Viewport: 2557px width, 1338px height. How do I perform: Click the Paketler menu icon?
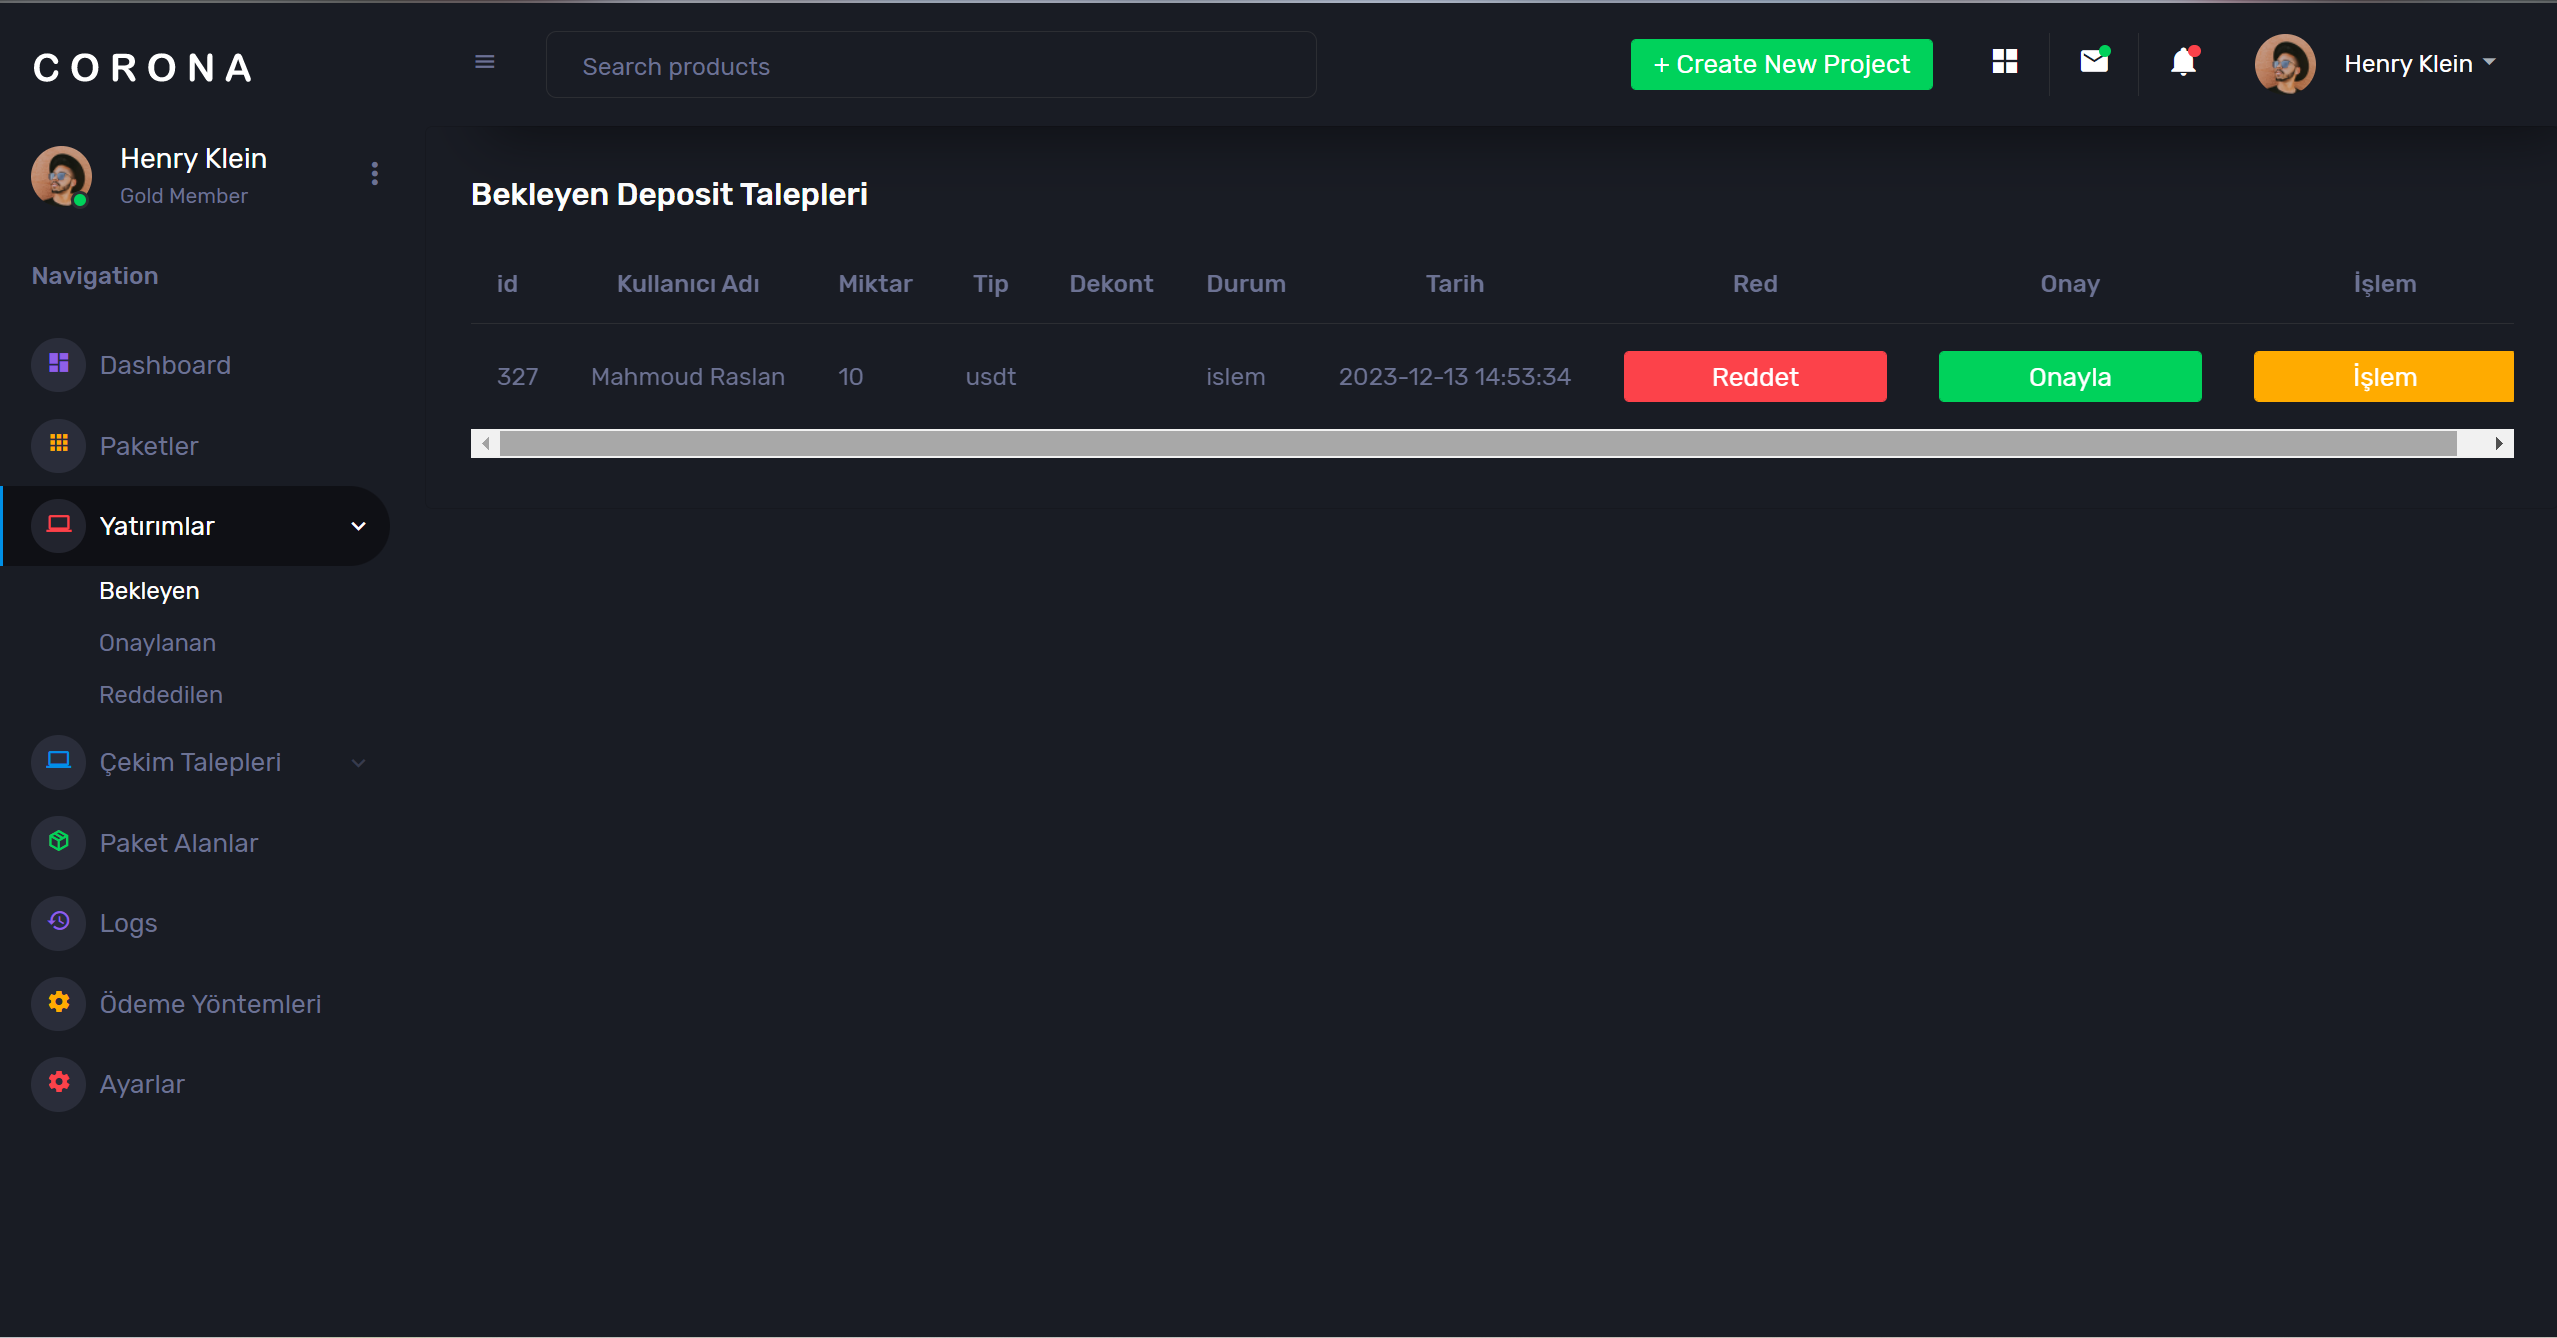(61, 445)
